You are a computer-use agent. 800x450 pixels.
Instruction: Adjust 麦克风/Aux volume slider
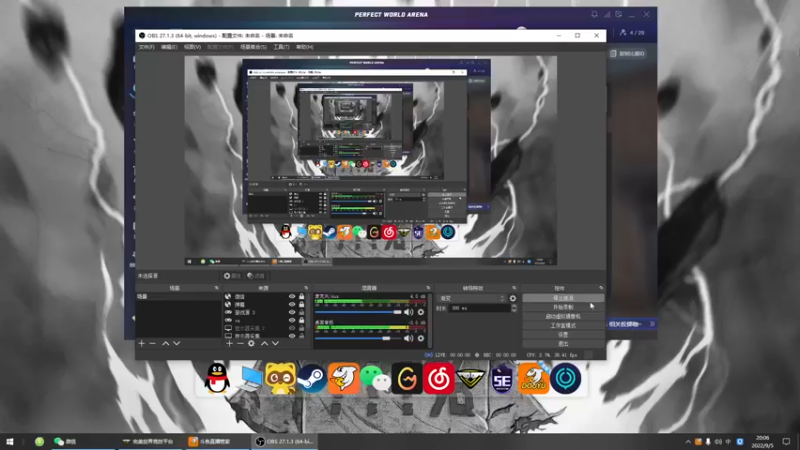(358, 312)
